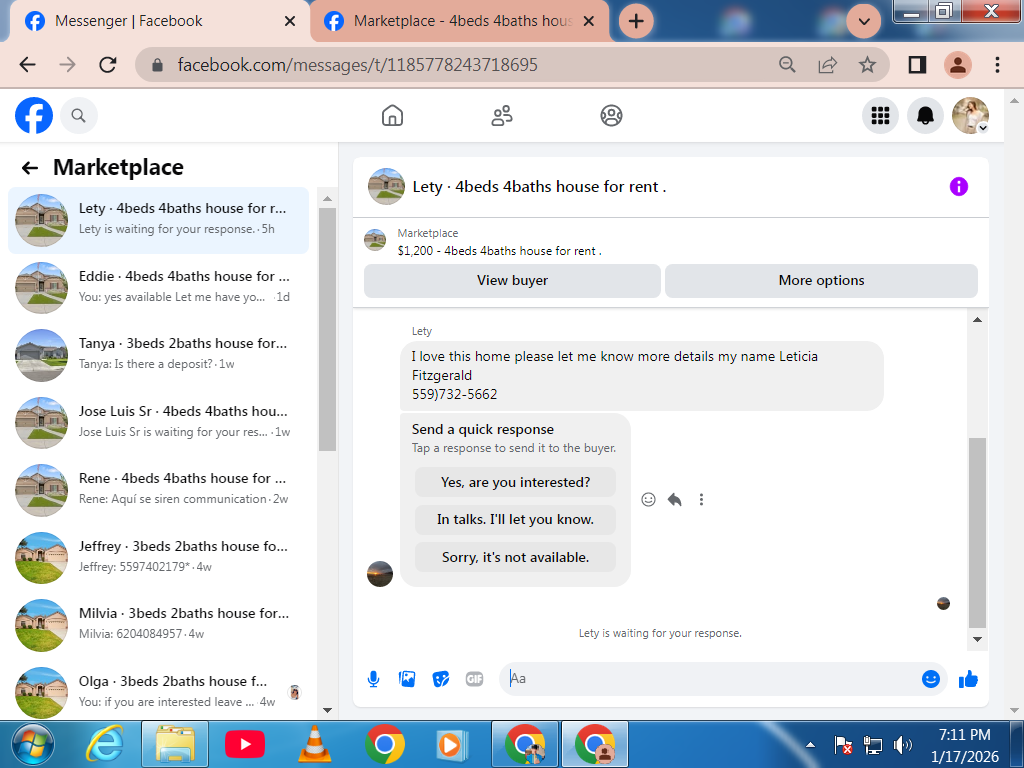
Task: Open the Olga conversation in the list
Action: click(x=159, y=692)
